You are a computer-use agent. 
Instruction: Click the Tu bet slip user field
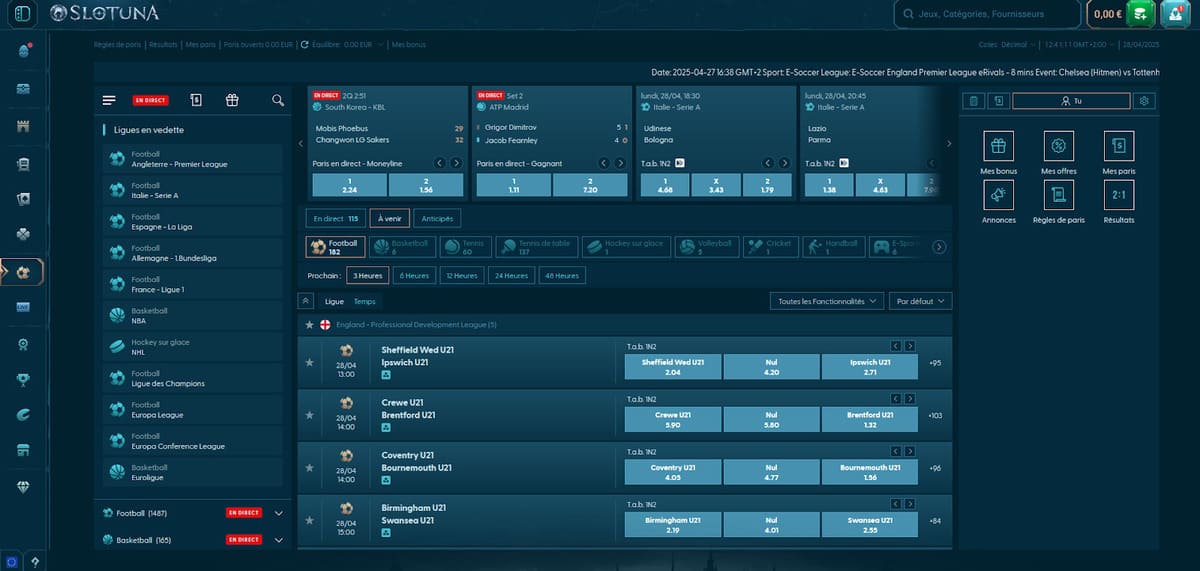coord(1071,101)
